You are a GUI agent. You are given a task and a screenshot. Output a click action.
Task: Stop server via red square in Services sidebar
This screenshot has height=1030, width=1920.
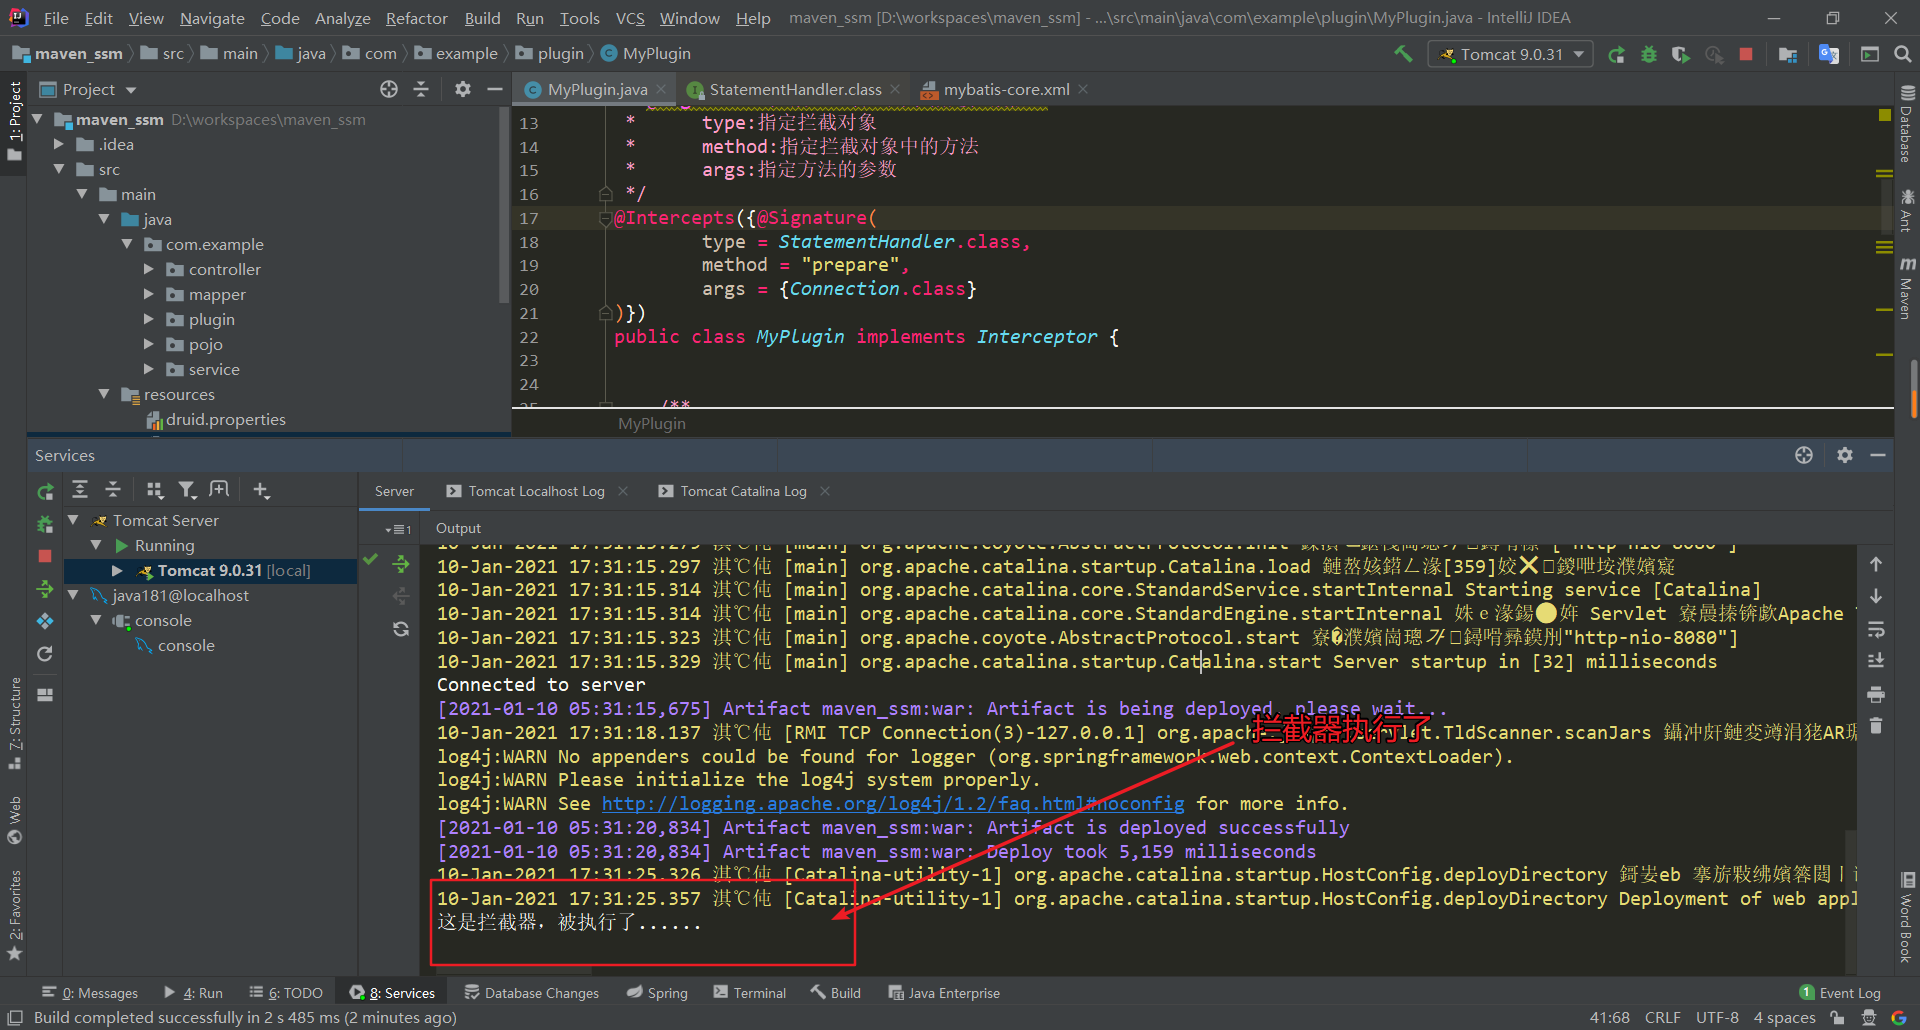(45, 556)
